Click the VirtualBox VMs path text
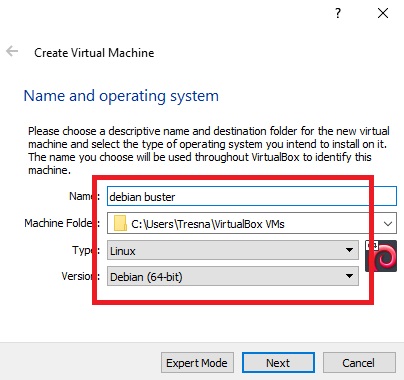 (208, 224)
